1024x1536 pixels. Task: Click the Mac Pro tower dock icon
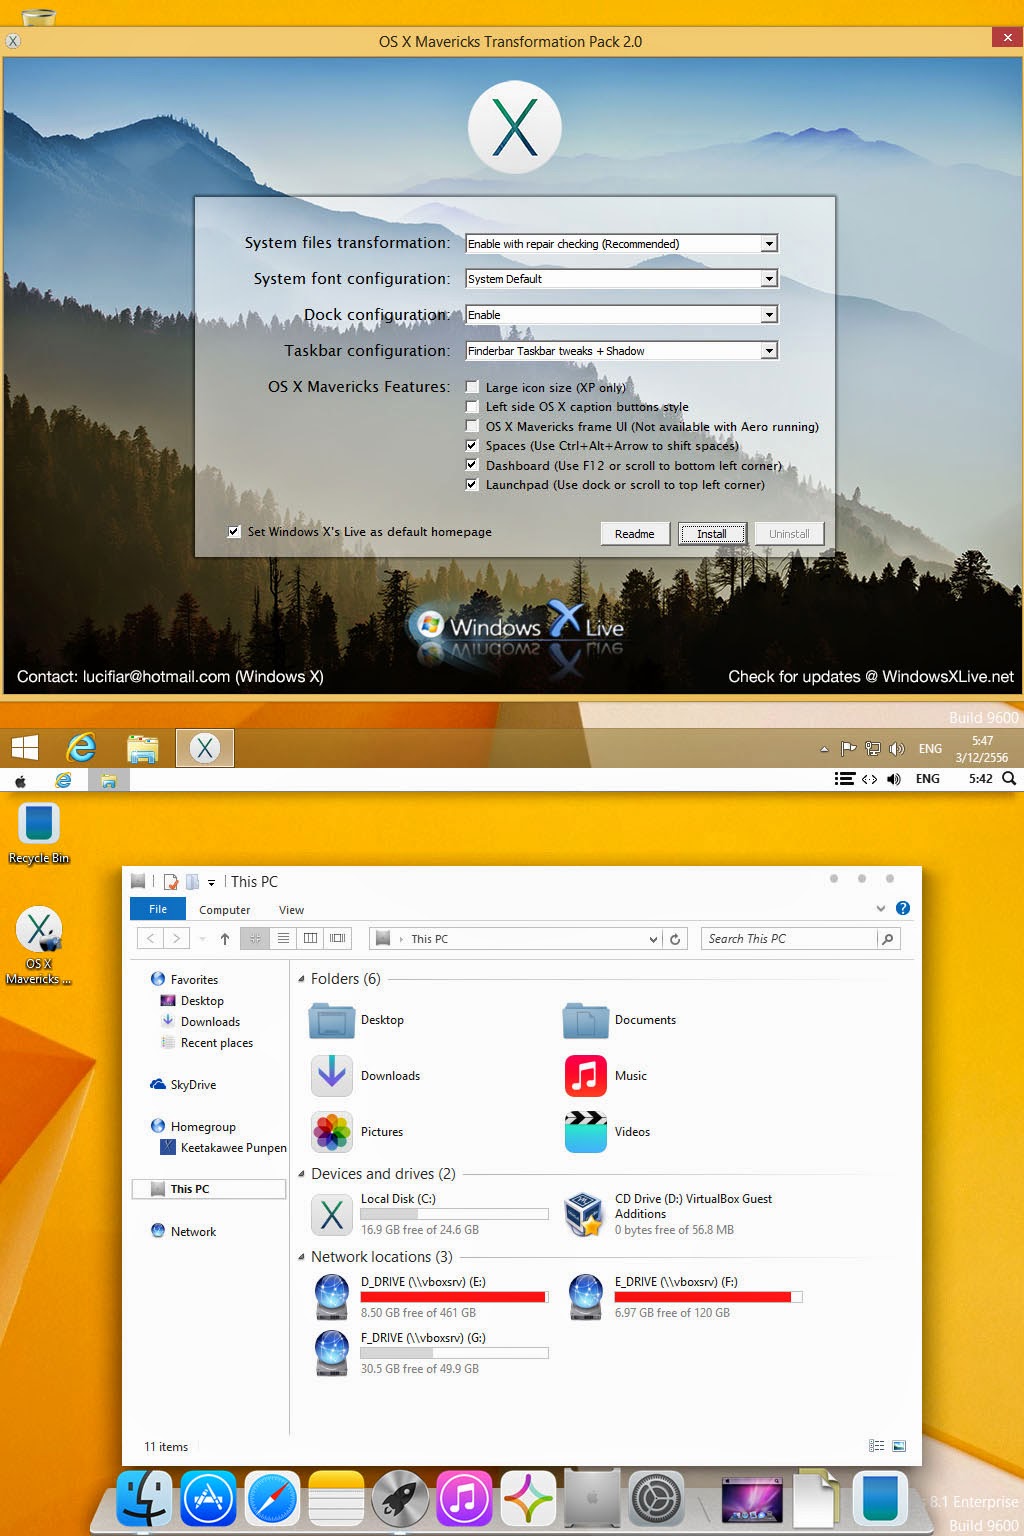pyautogui.click(x=592, y=1499)
